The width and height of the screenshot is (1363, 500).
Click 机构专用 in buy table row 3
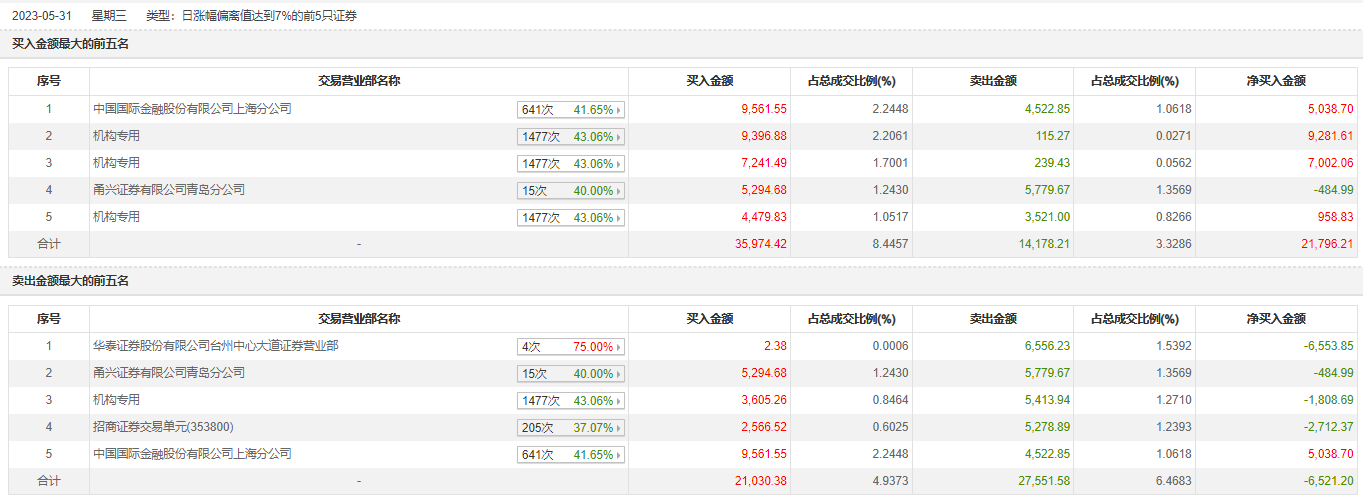pos(116,163)
